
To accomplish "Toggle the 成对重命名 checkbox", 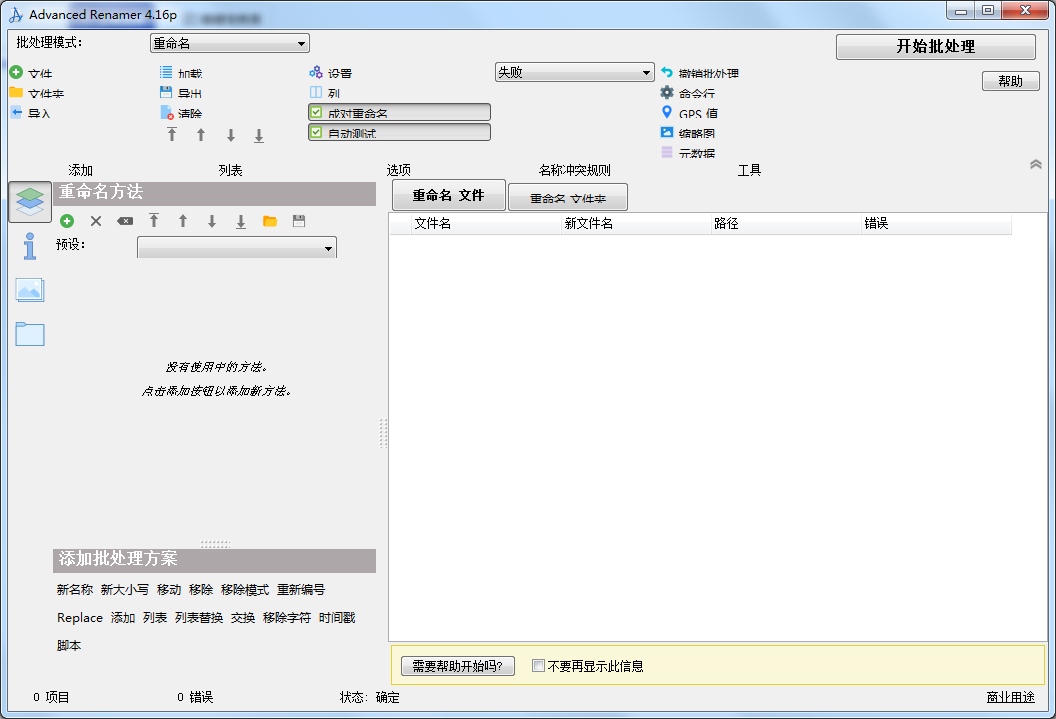I will point(316,113).
